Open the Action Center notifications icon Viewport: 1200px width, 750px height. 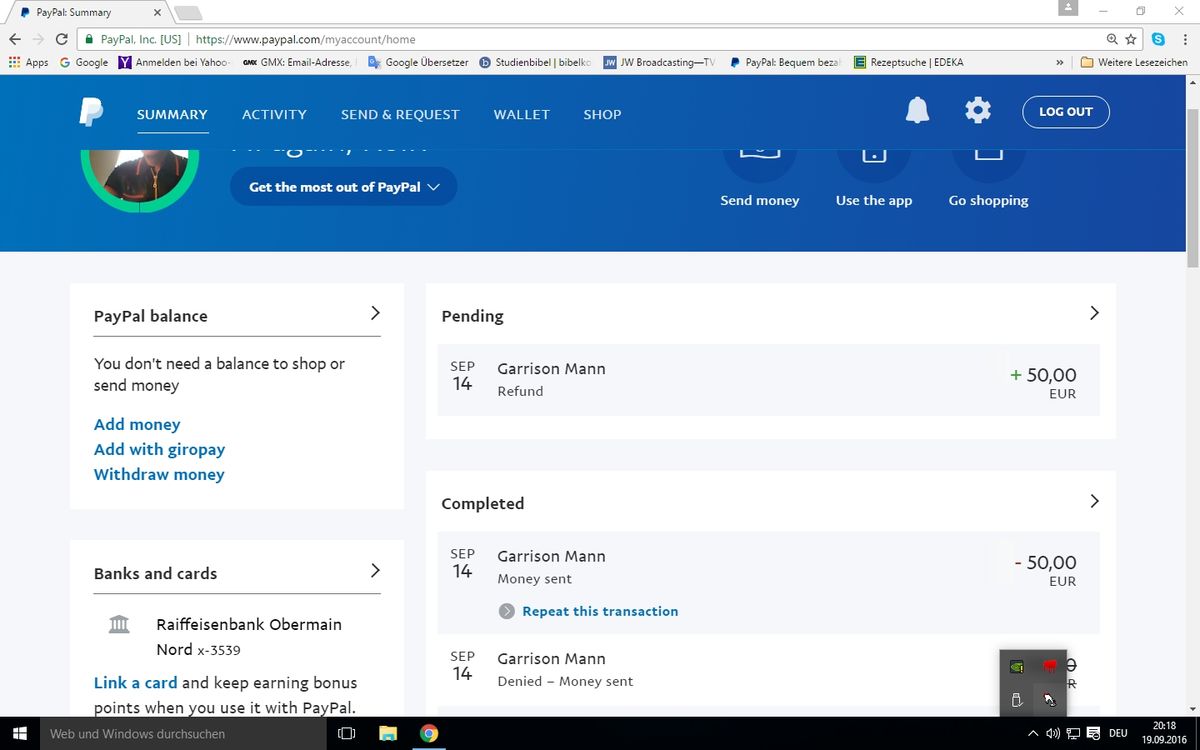[1093, 733]
